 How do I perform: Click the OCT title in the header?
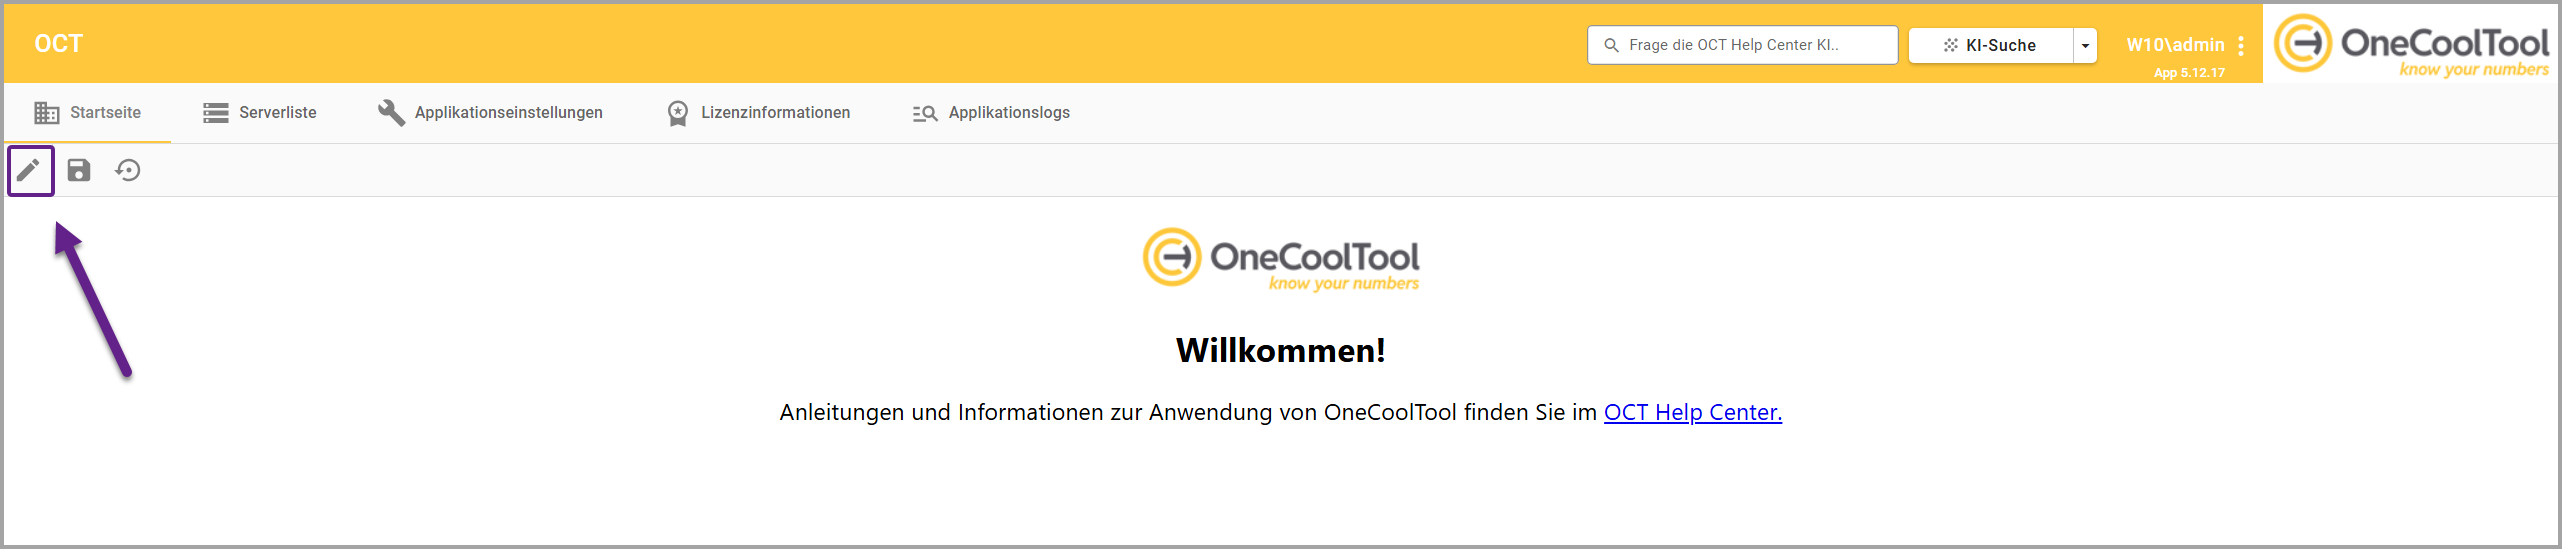point(59,44)
